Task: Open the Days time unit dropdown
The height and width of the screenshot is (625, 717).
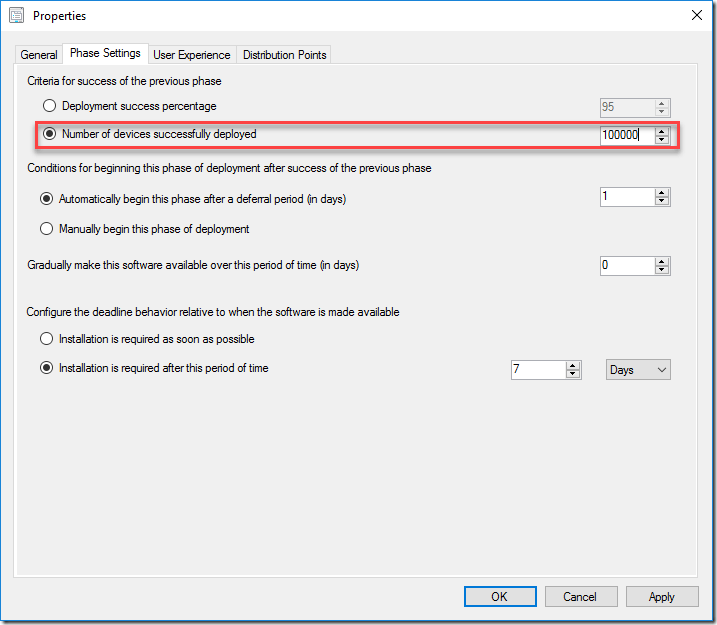Action: pos(638,370)
